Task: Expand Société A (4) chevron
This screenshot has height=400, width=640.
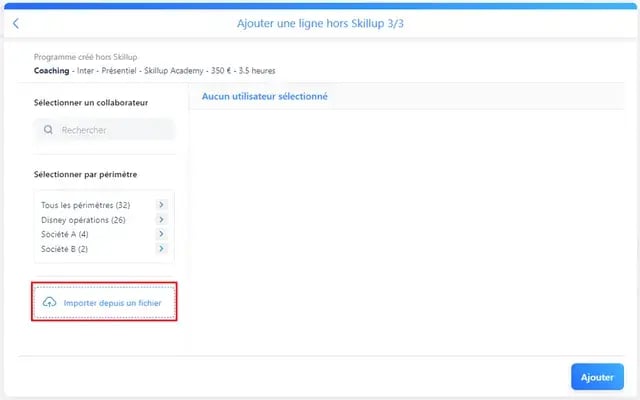Action: click(161, 234)
